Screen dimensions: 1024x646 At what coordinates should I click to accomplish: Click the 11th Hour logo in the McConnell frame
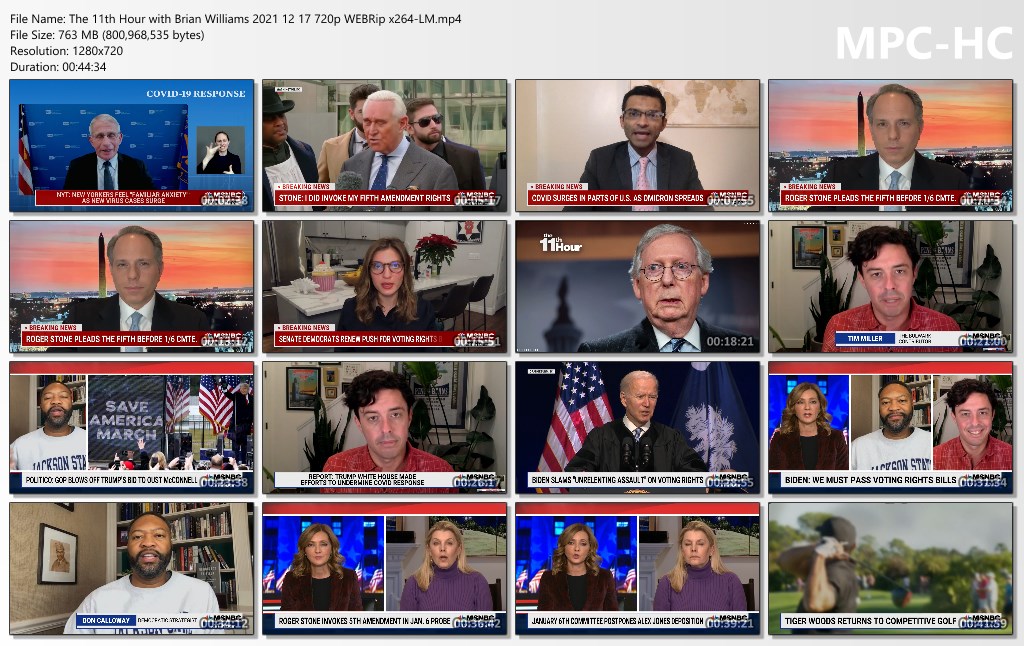[x=560, y=243]
